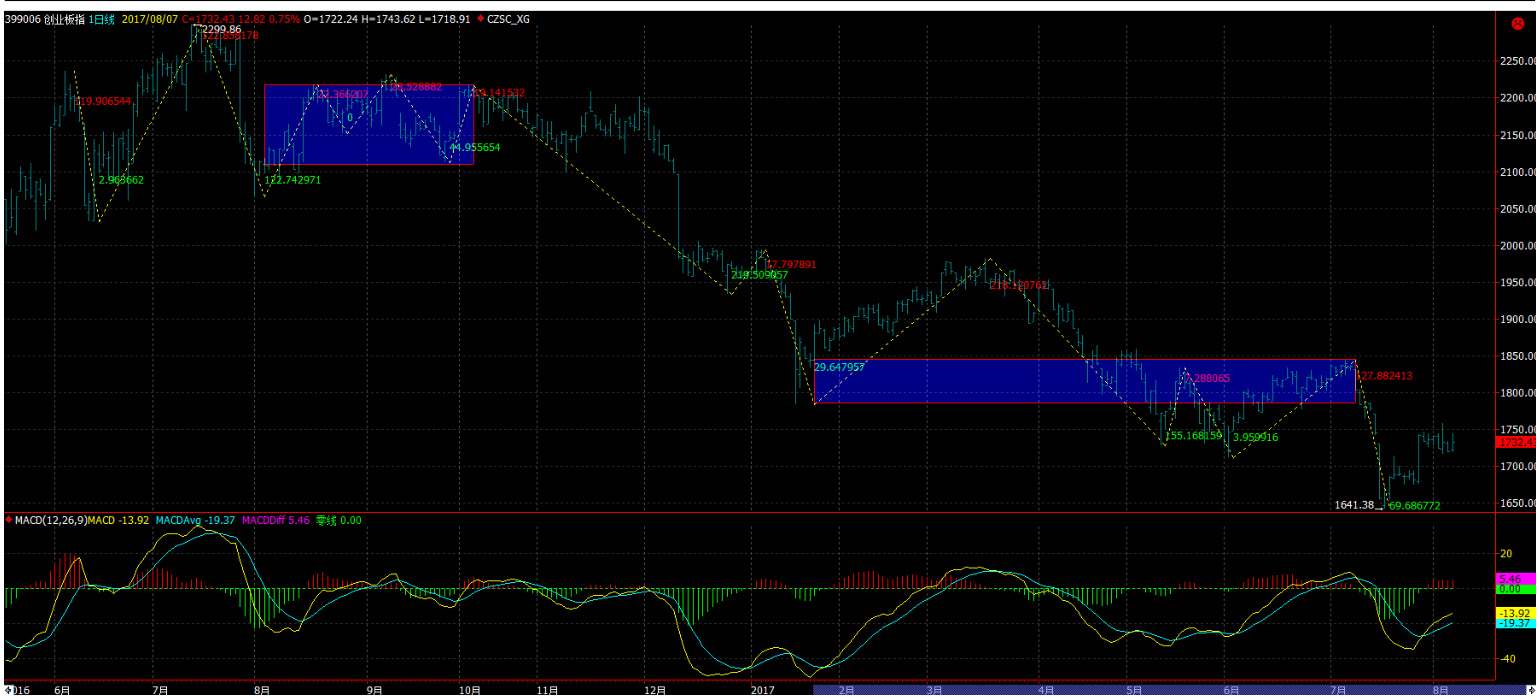Click the red diamond beside CZSC_XG
1539x699 pixels.
pyautogui.click(x=481, y=18)
